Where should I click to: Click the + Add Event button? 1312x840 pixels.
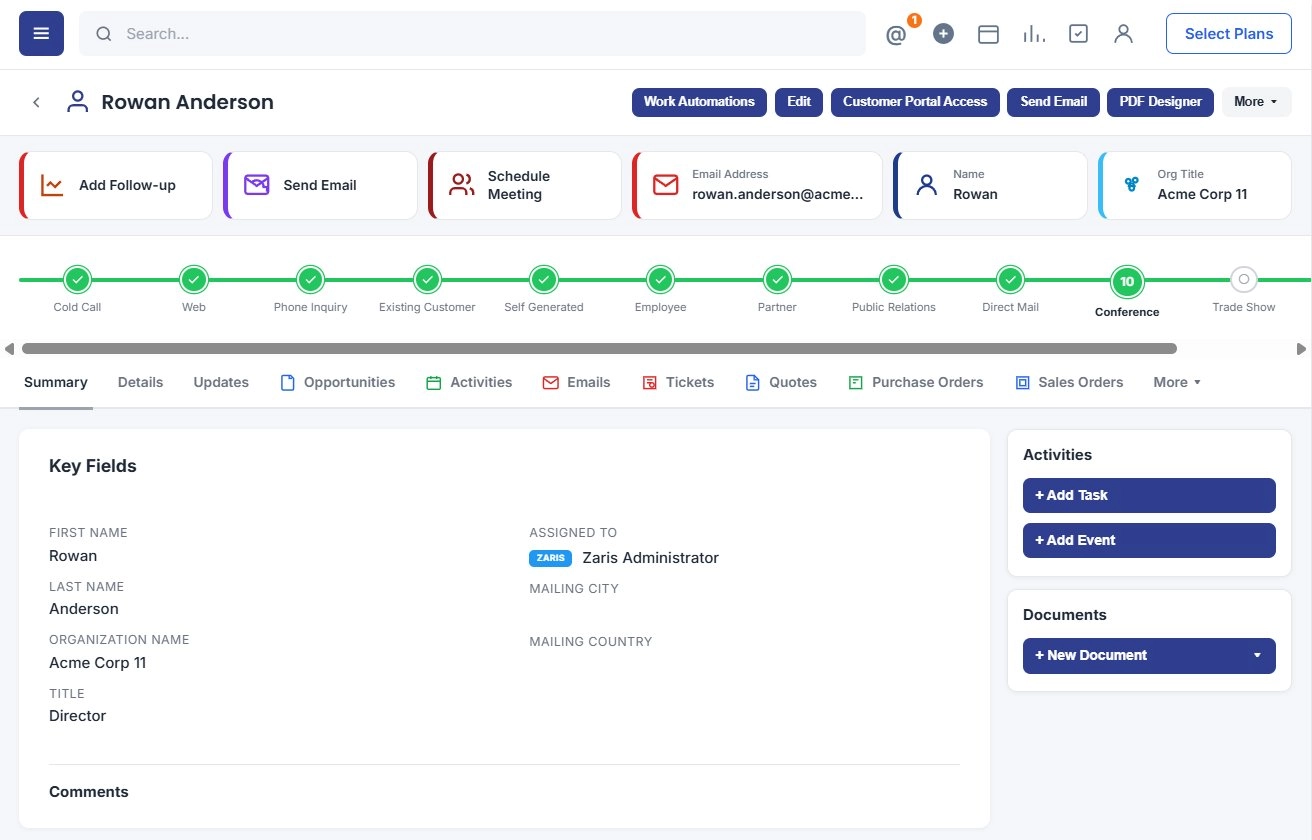tap(1149, 540)
